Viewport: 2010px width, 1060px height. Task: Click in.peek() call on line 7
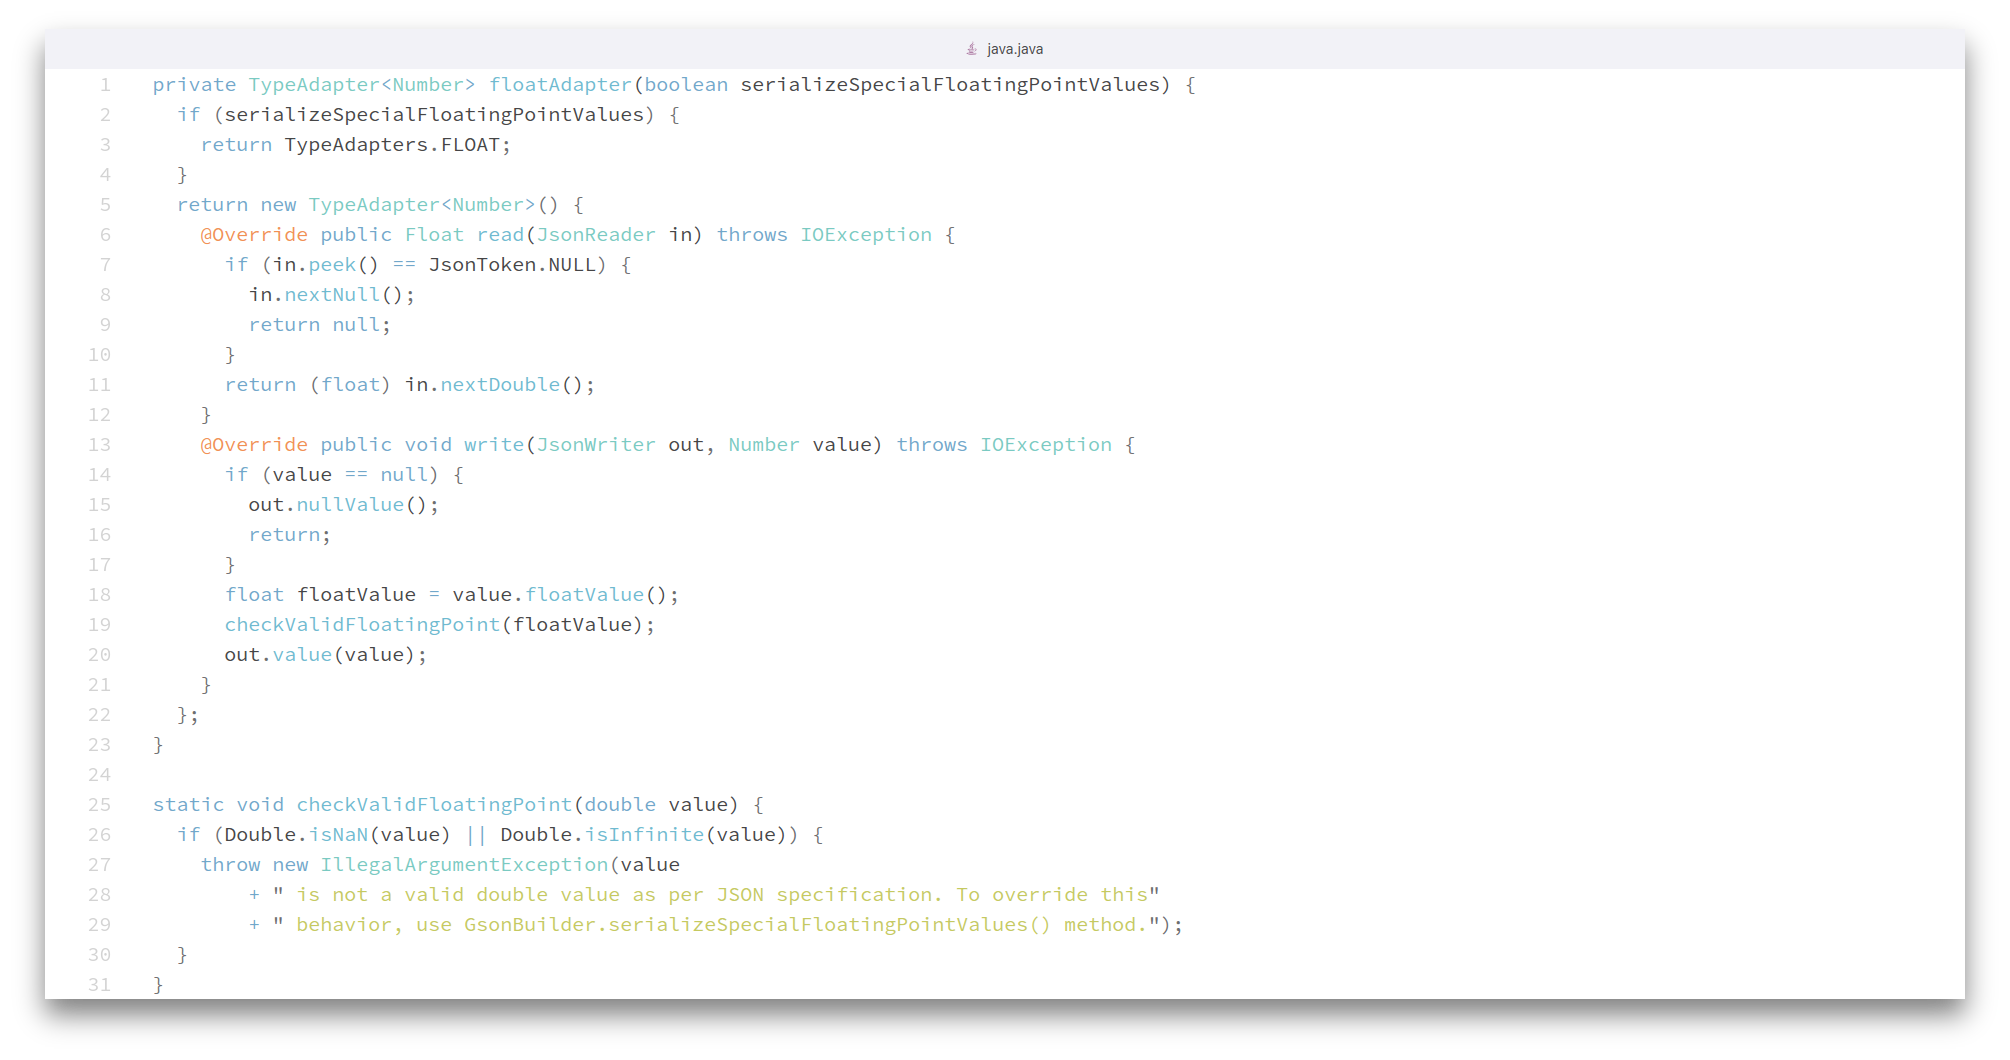coord(326,265)
